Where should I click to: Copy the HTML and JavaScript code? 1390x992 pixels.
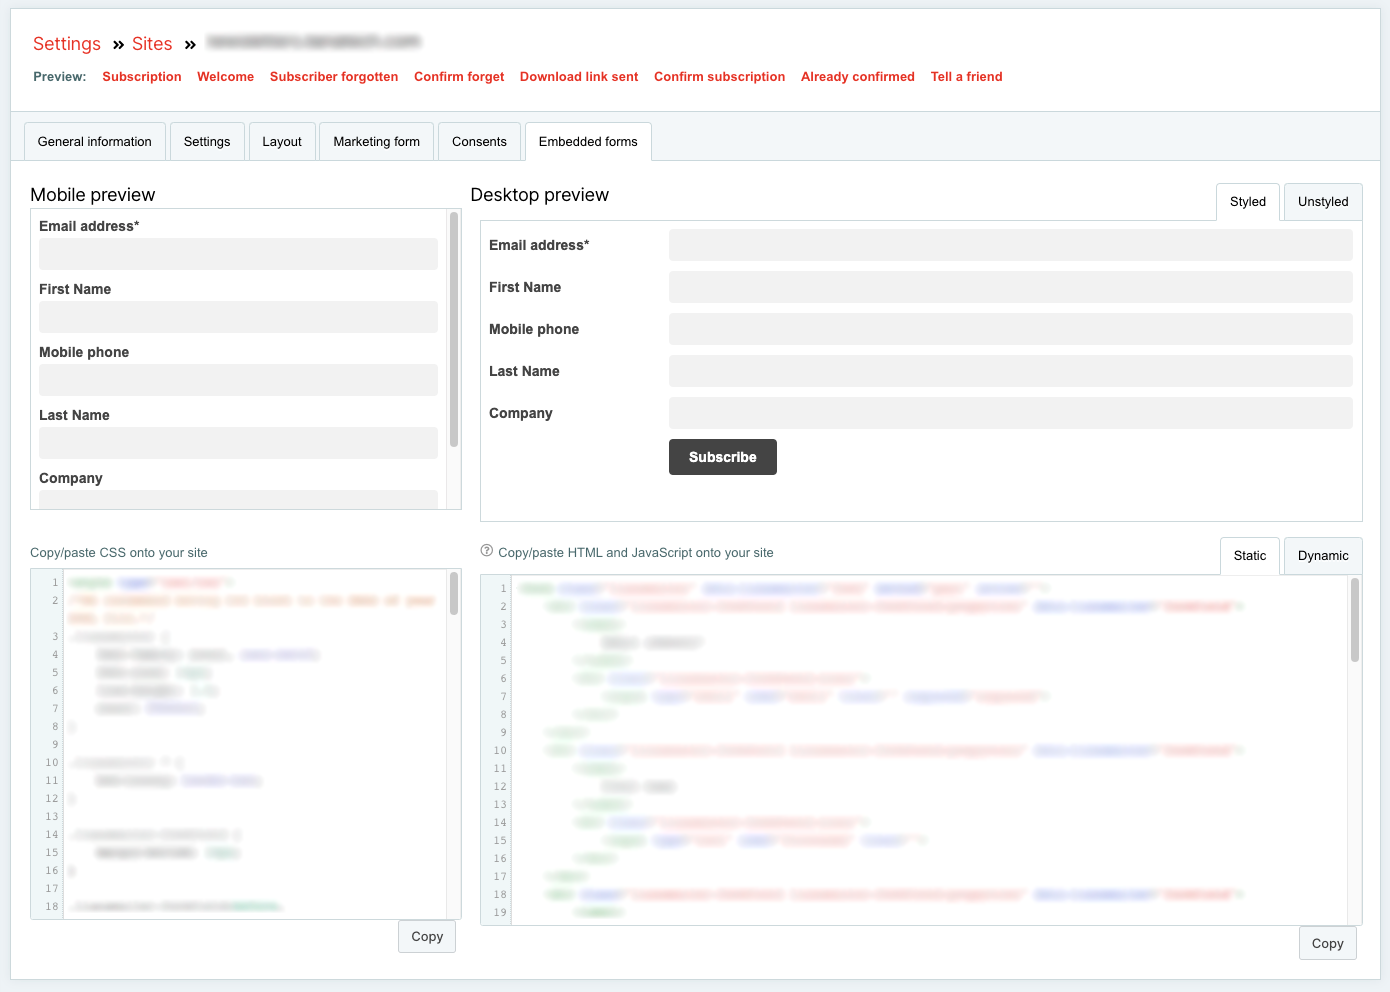click(1328, 943)
